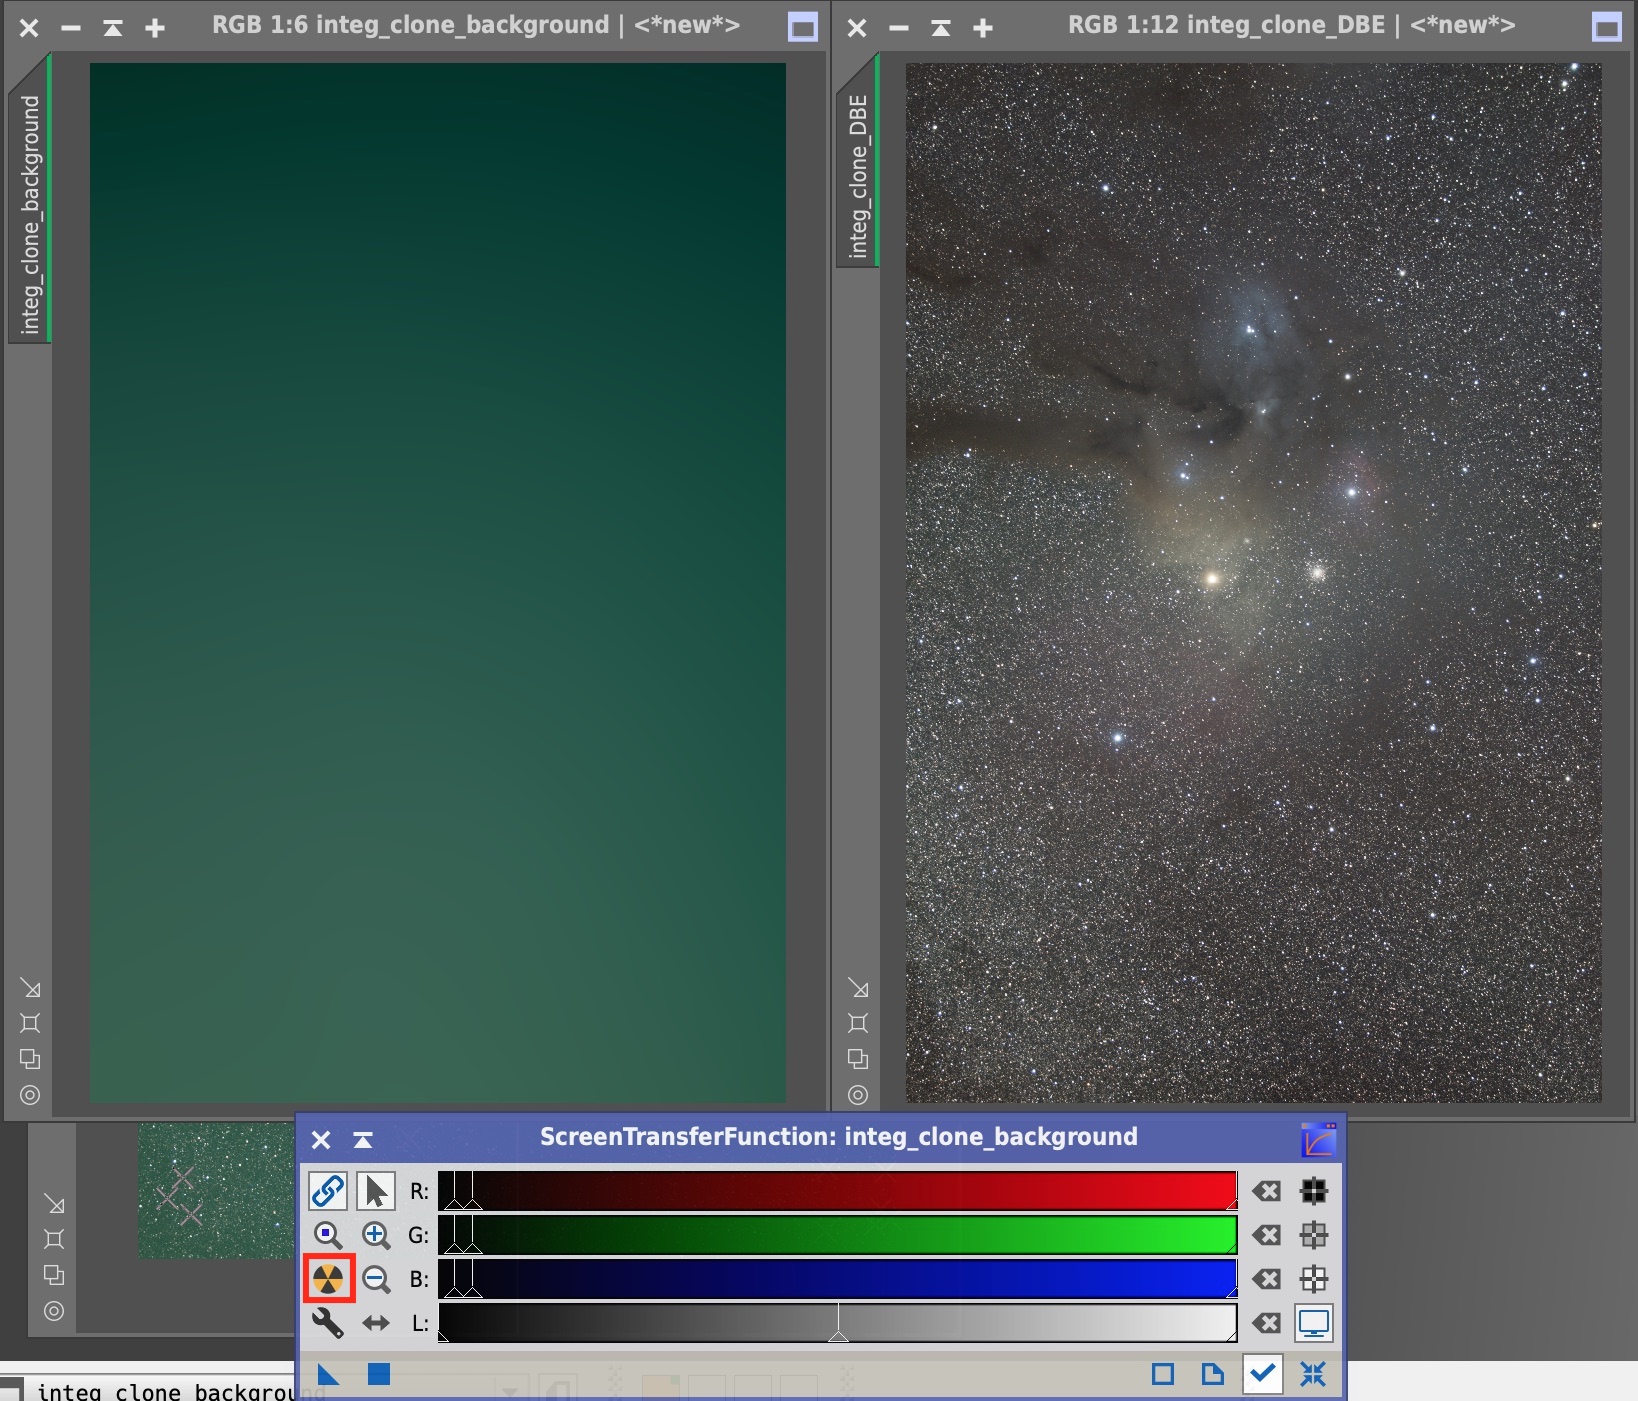1638x1401 pixels.
Task: Toggle Enable STF monitor button
Action: 1314,1323
